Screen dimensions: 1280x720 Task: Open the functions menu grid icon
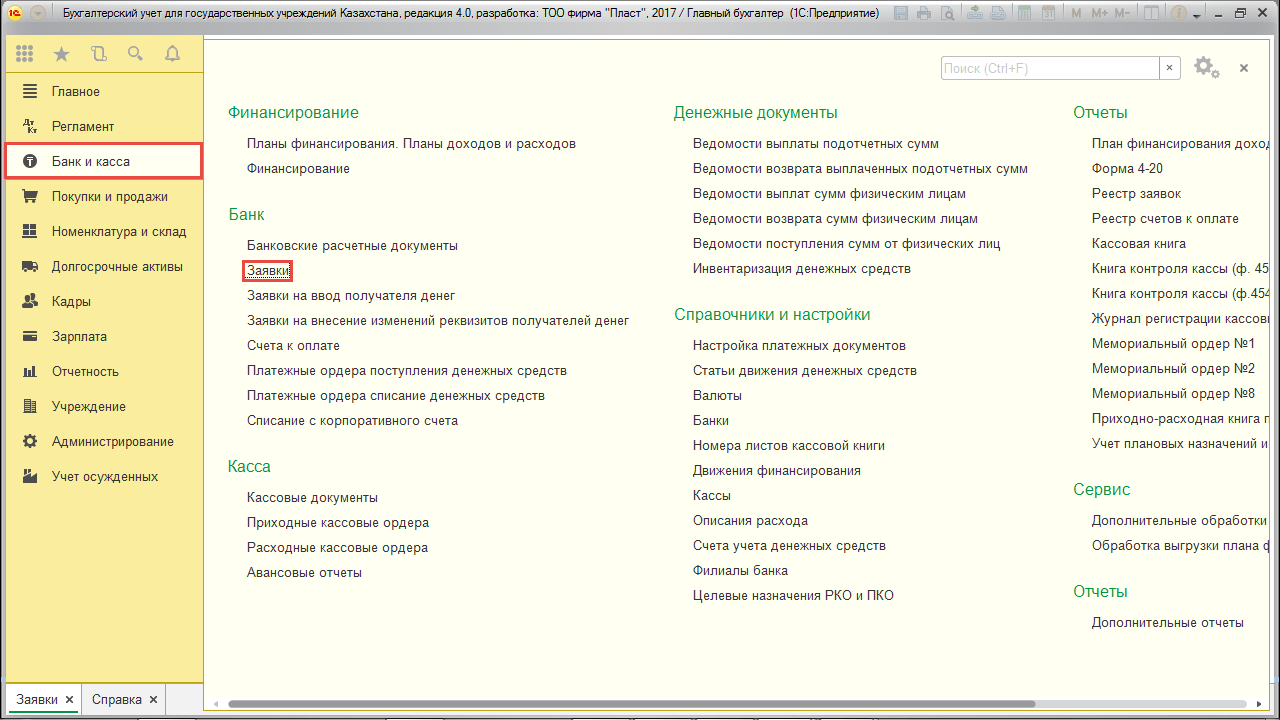pos(24,54)
